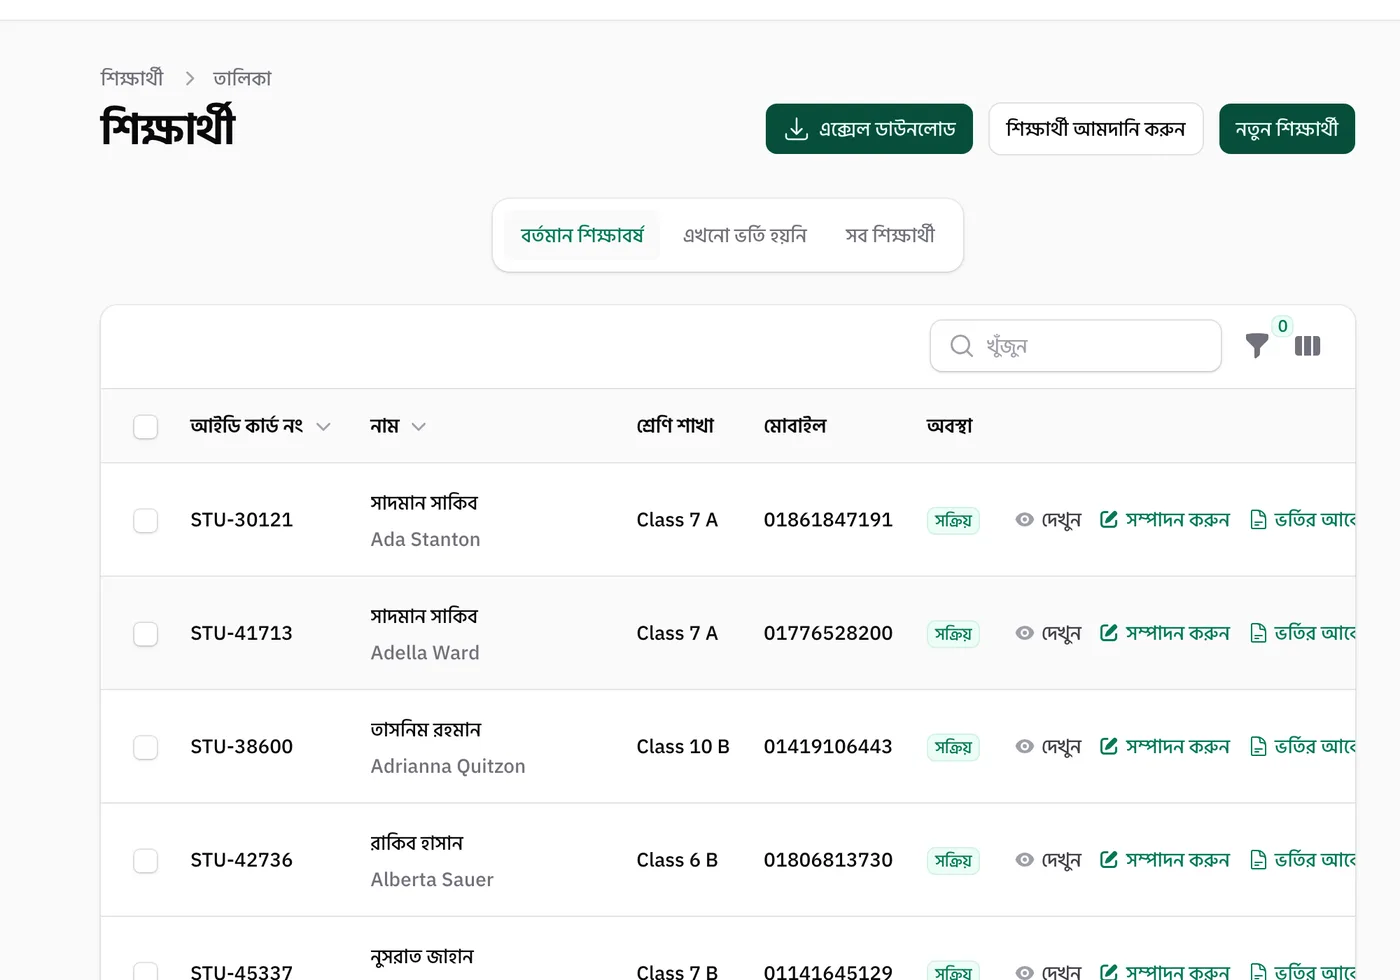Click the তালিকা breadcrumb text

point(242,78)
